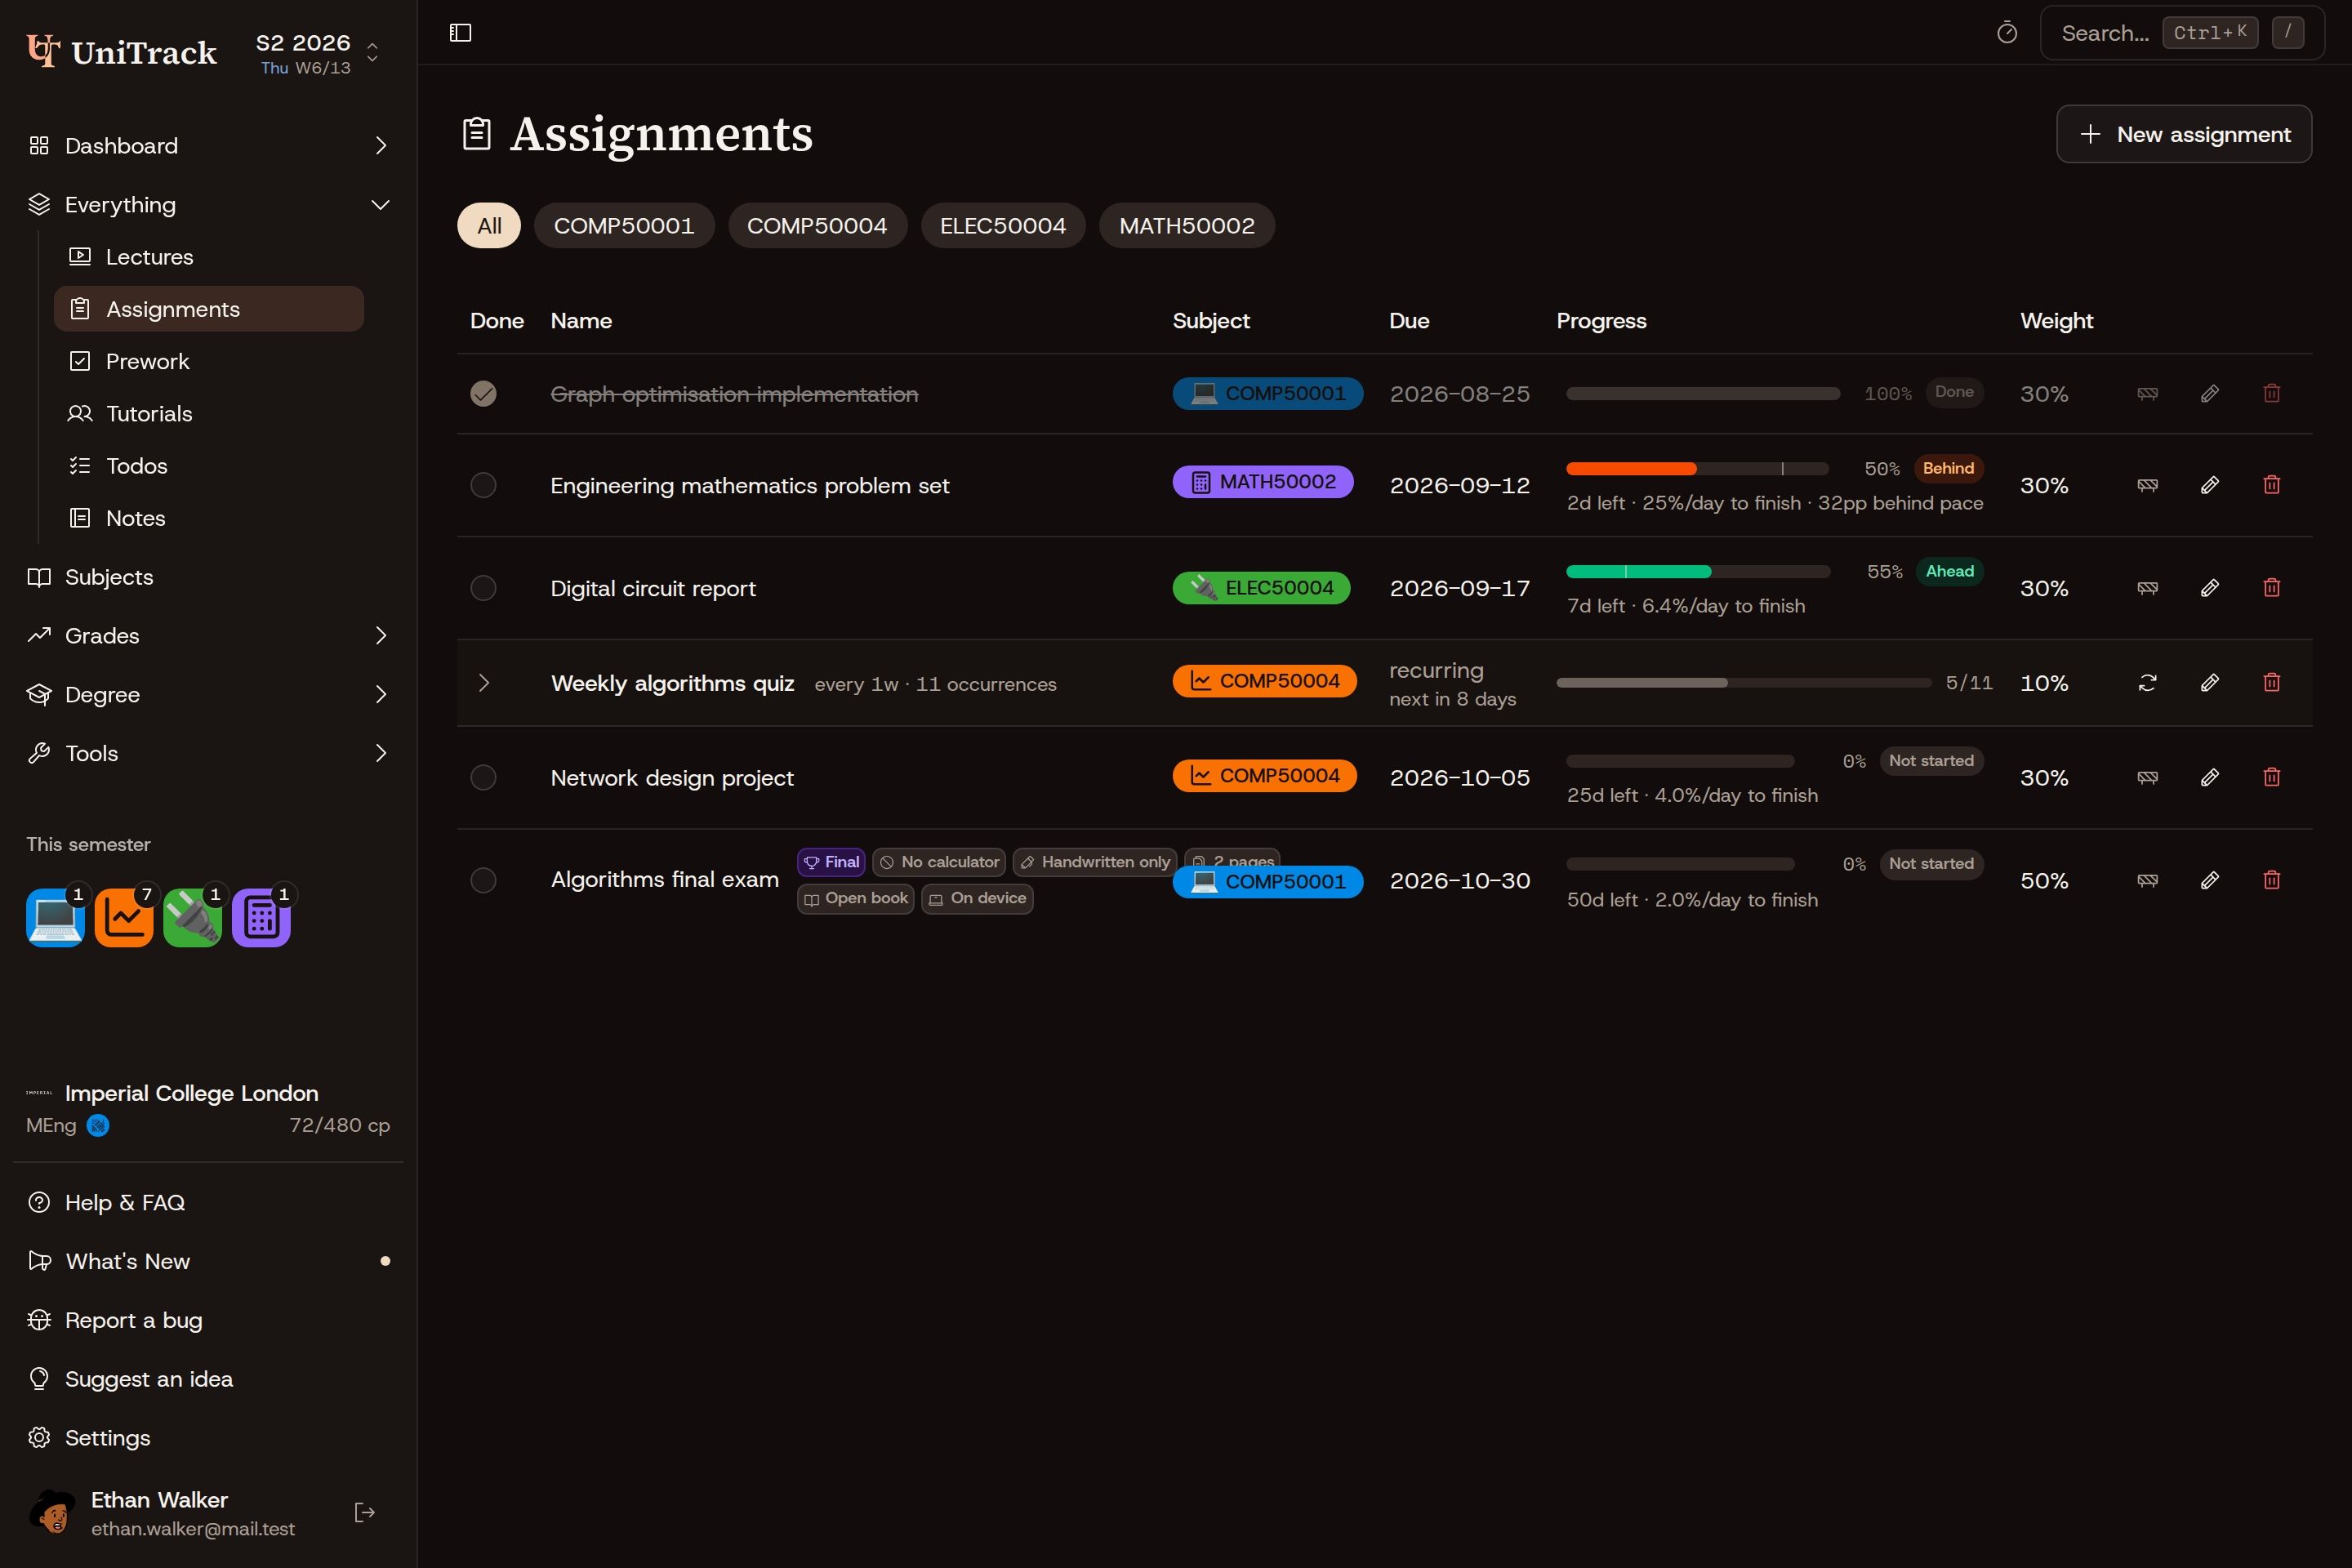This screenshot has height=1568, width=2352.
Task: Filter by MATH50002 tab
Action: tap(1187, 226)
